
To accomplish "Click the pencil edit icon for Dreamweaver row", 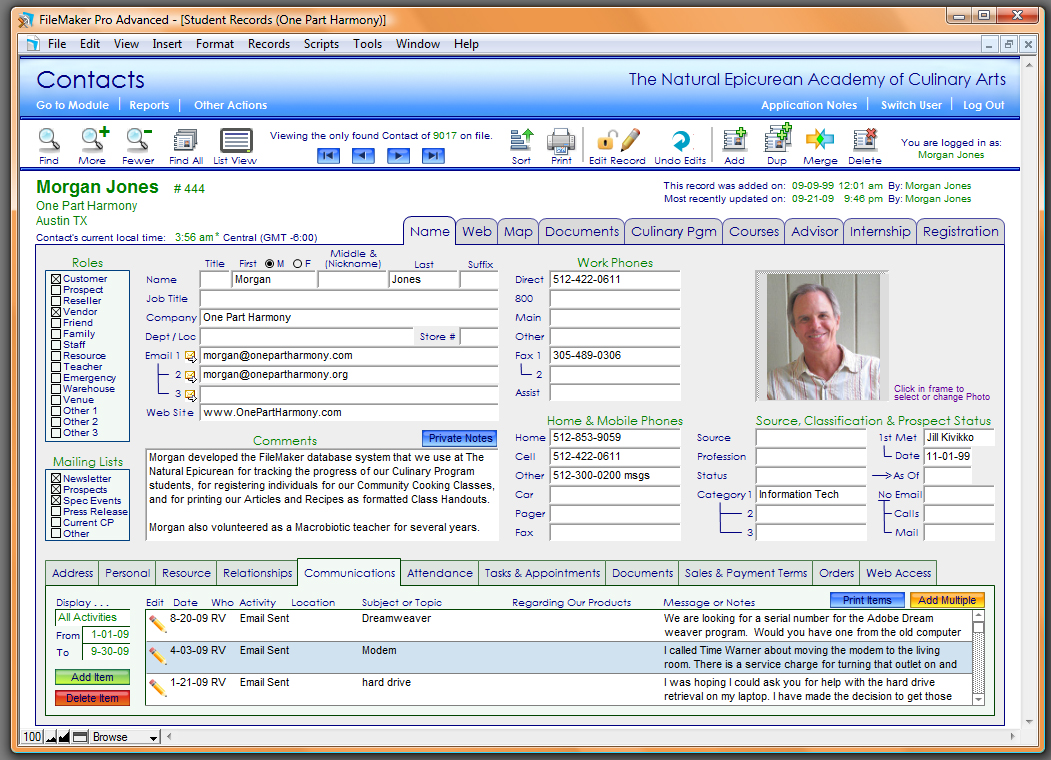I will [x=158, y=624].
